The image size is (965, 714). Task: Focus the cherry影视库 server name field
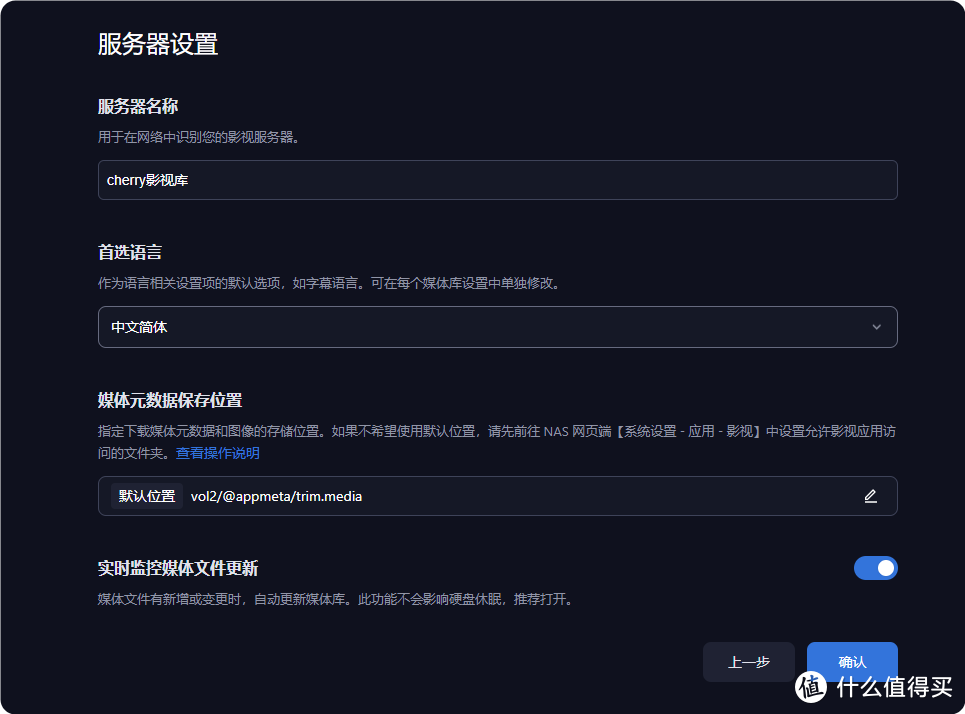pos(497,180)
